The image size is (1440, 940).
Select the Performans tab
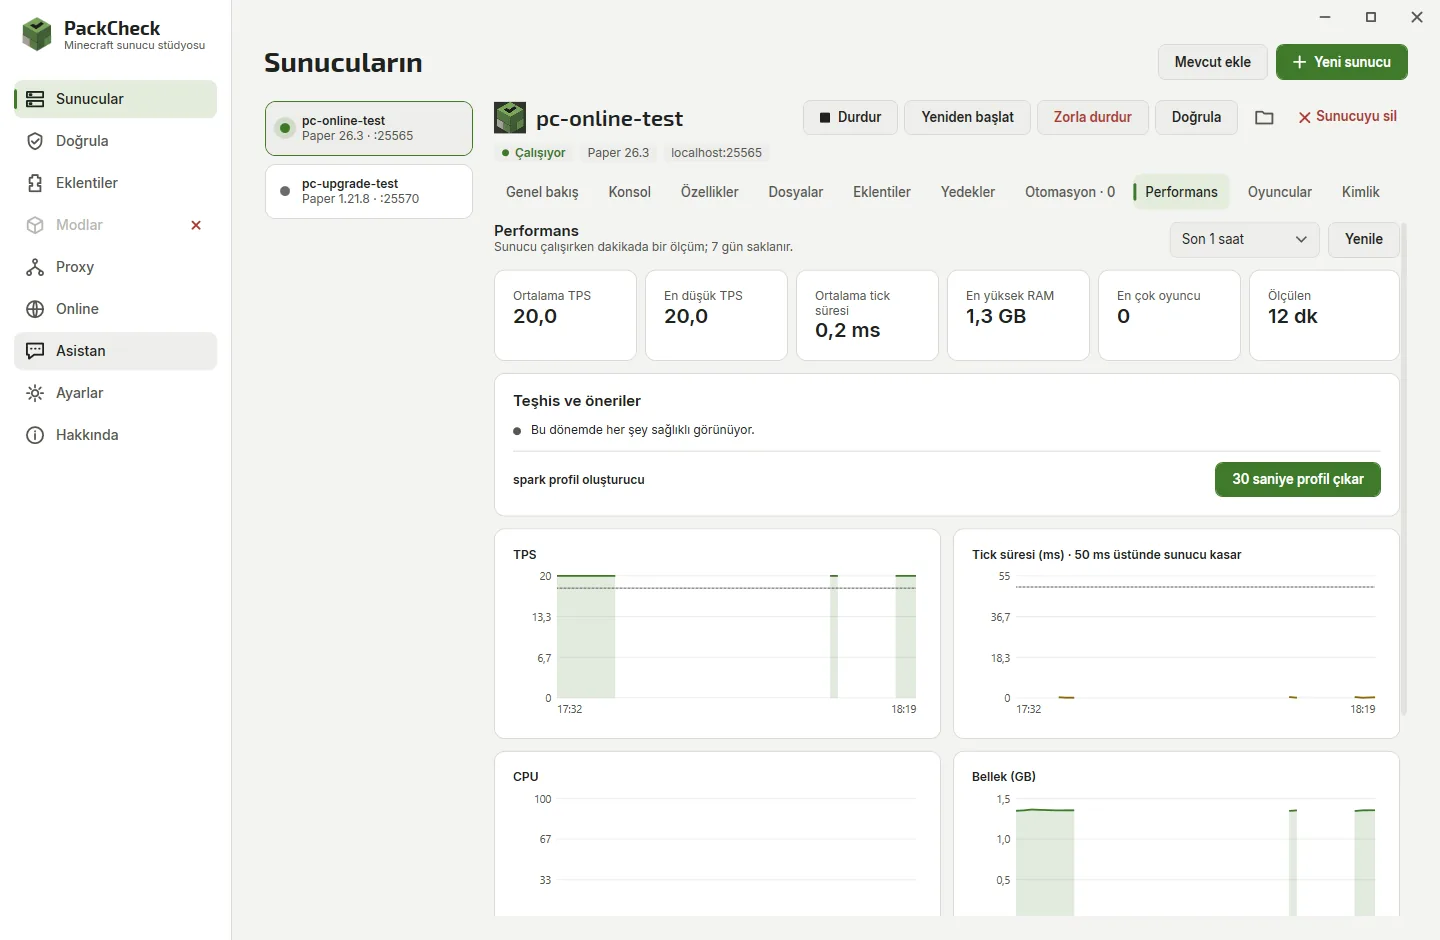(x=1181, y=192)
